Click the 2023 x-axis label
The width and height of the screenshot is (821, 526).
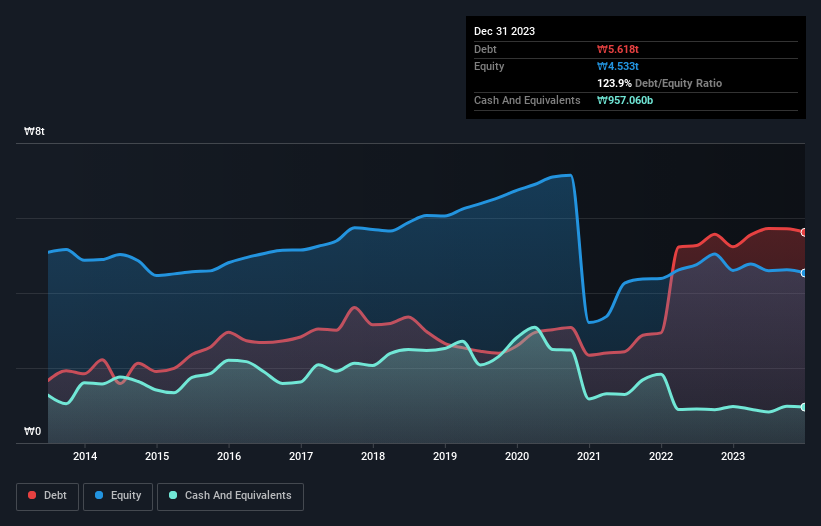pos(733,456)
